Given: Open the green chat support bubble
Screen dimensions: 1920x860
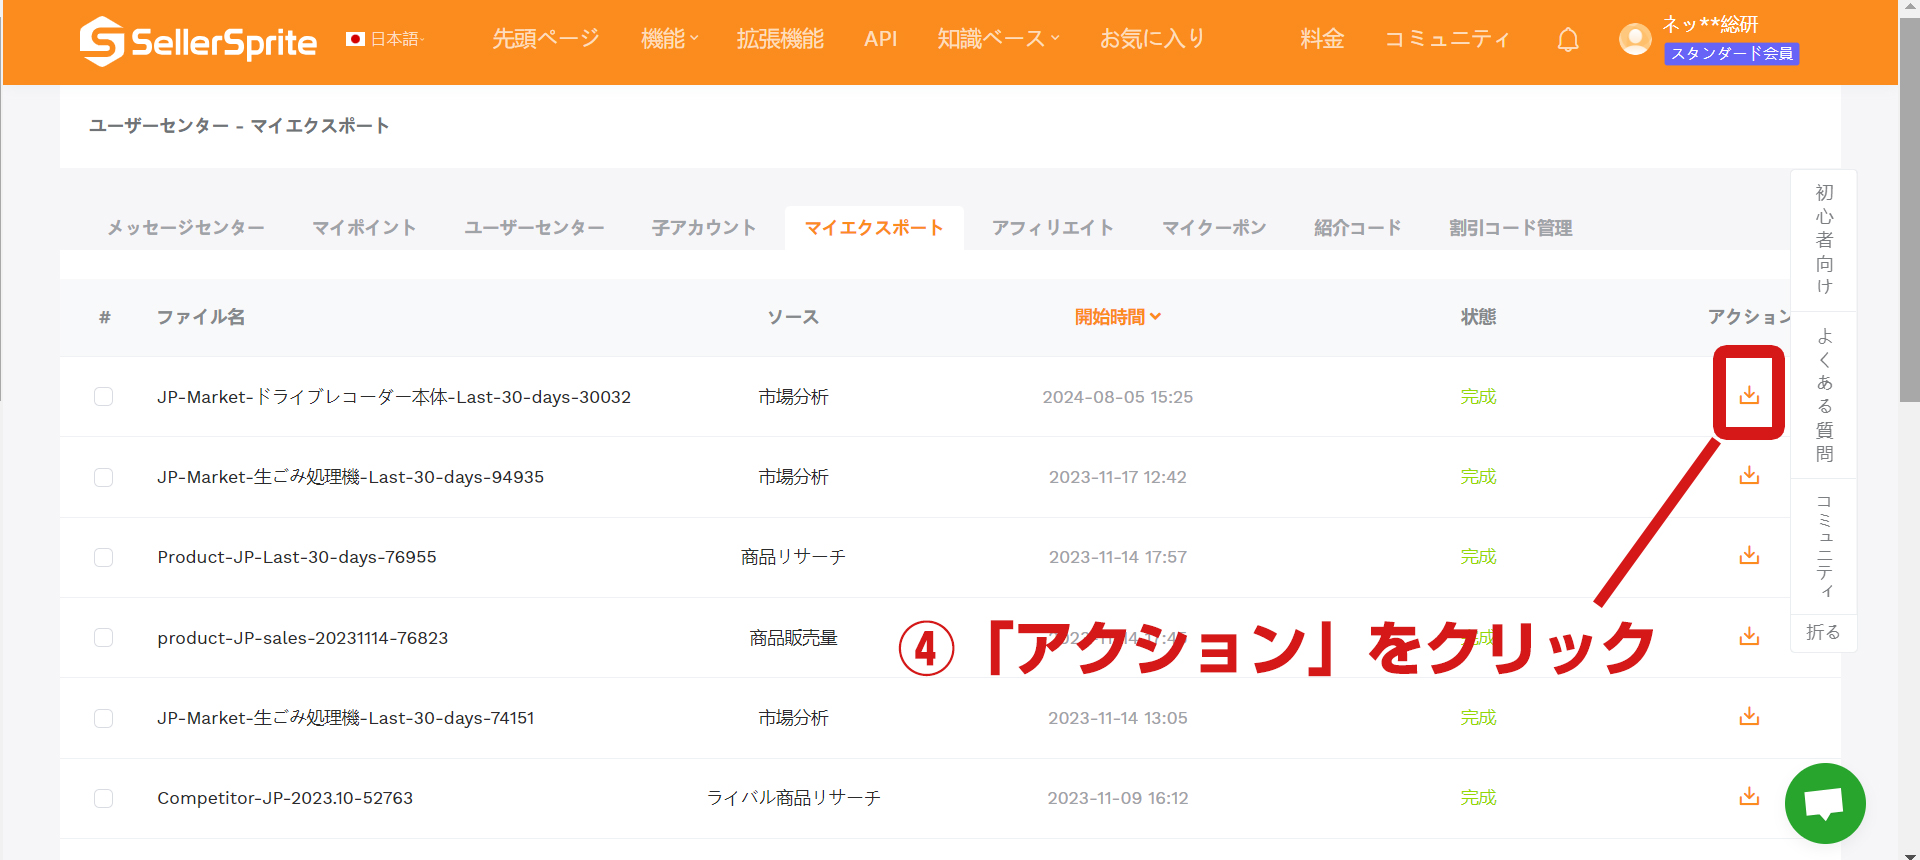Looking at the screenshot, I should click(x=1825, y=803).
